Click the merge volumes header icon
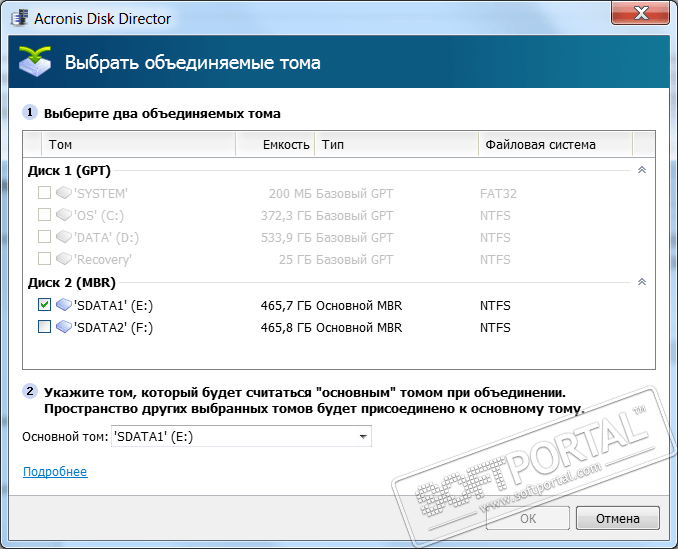 click(x=35, y=62)
